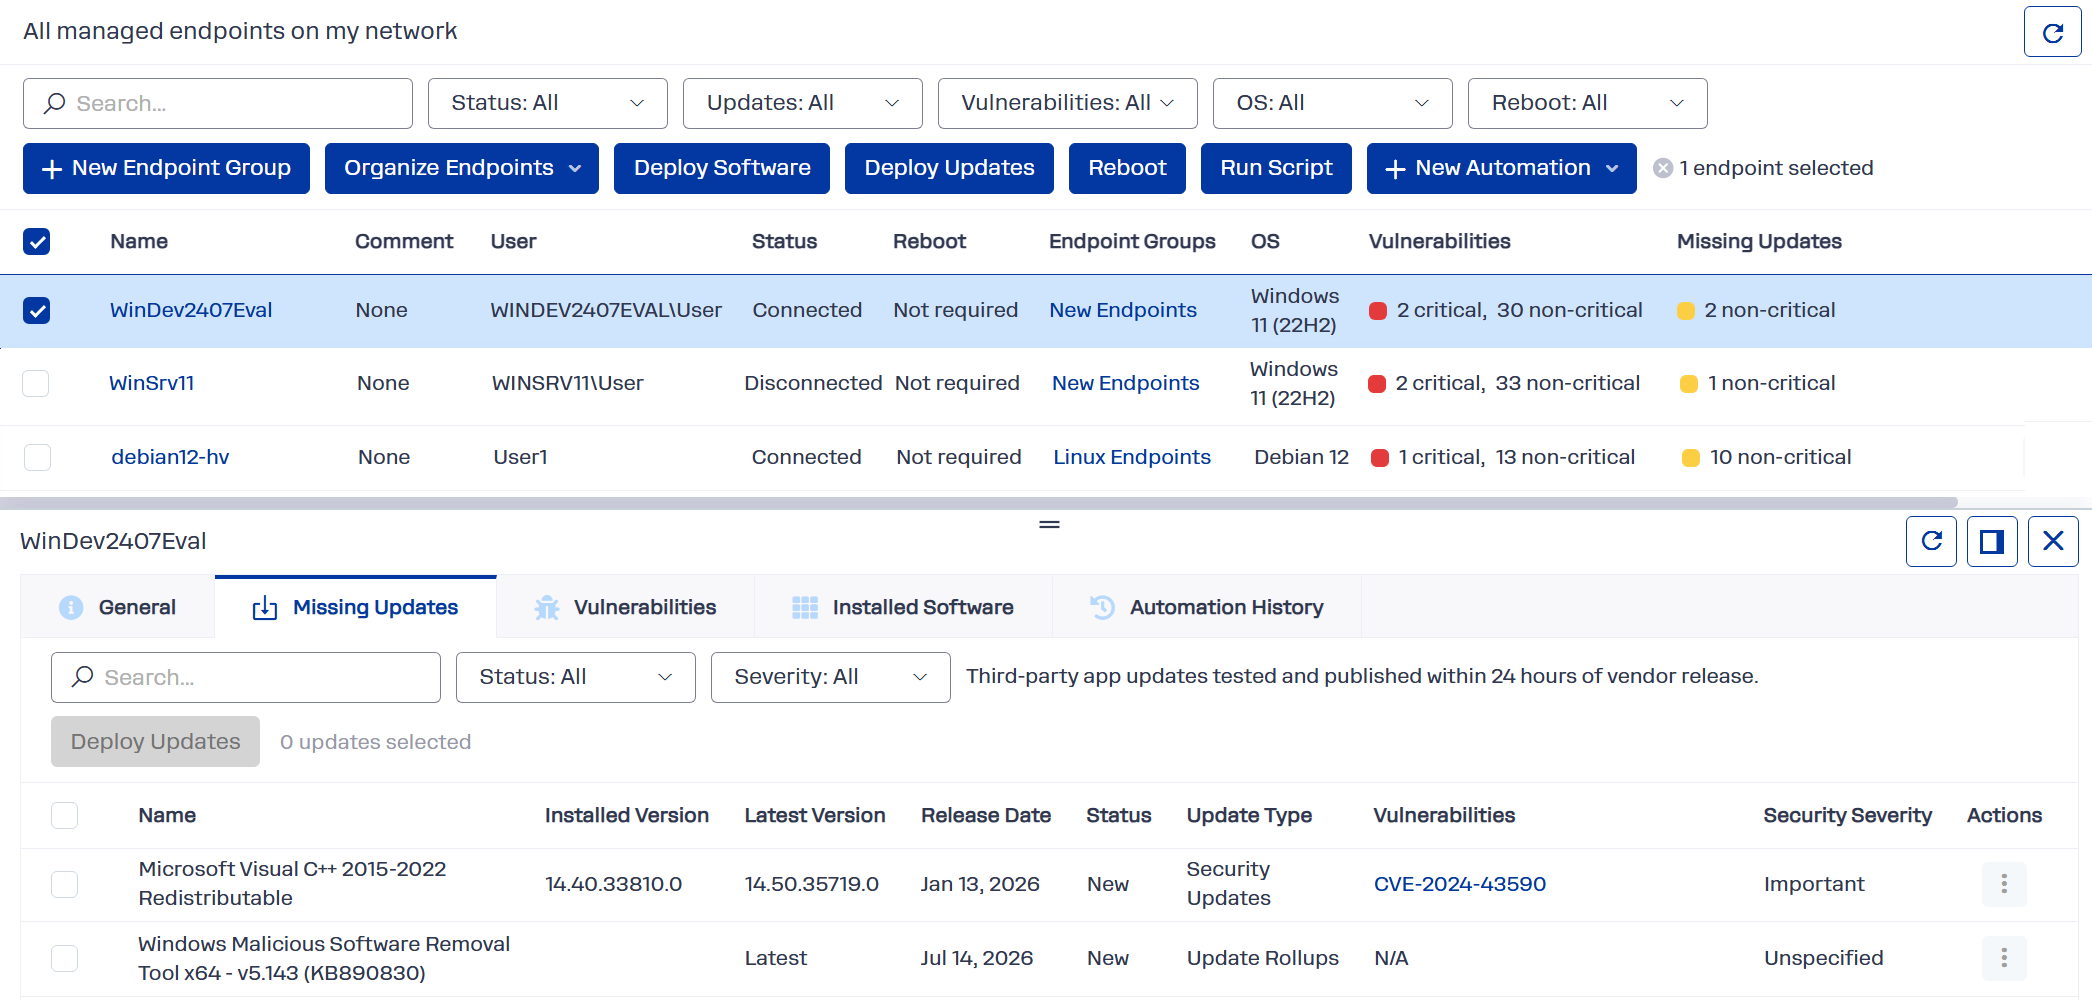Open the CVE-2024-43590 vulnerability link
2092x1000 pixels.
coord(1460,884)
